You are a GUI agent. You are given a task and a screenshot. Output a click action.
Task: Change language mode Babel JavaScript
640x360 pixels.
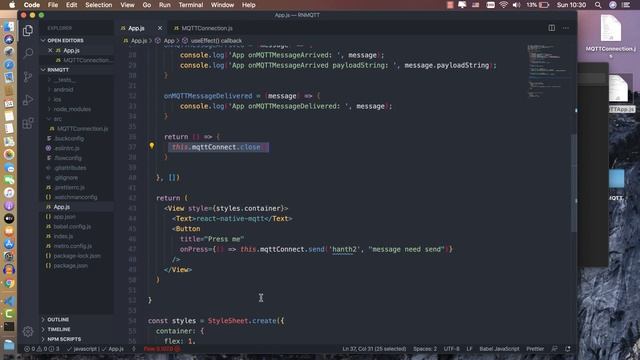pyautogui.click(x=499, y=349)
